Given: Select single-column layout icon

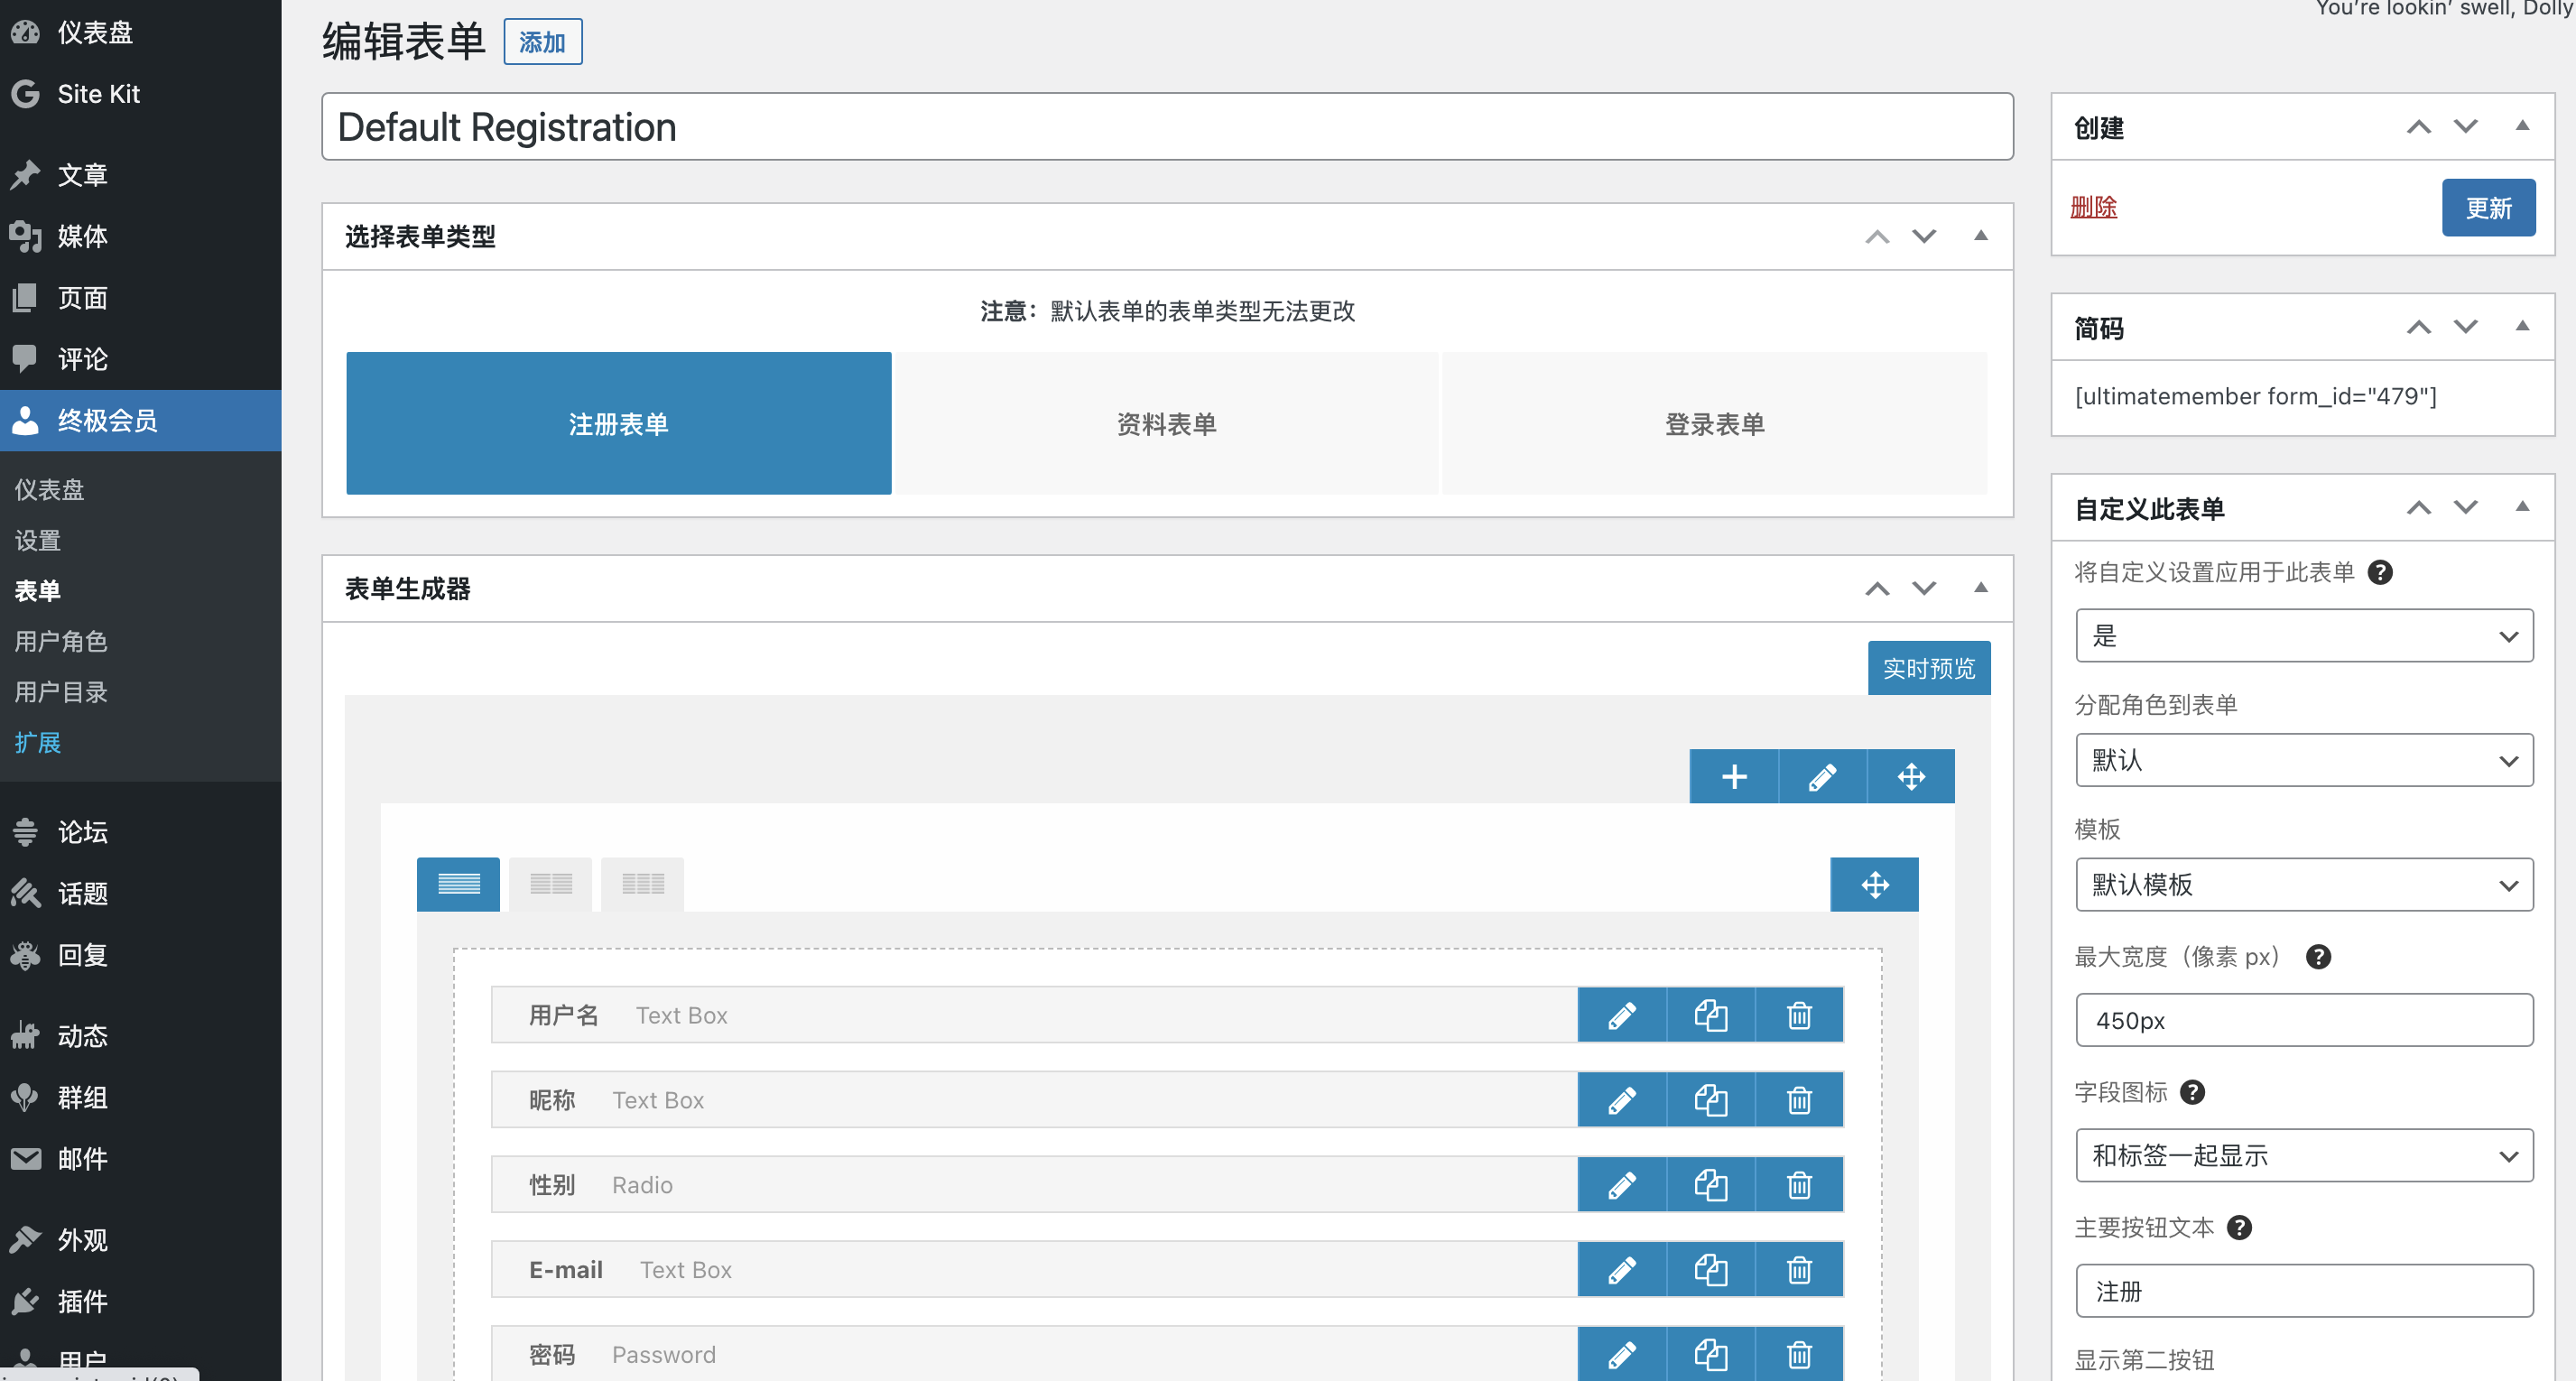Looking at the screenshot, I should coord(458,884).
